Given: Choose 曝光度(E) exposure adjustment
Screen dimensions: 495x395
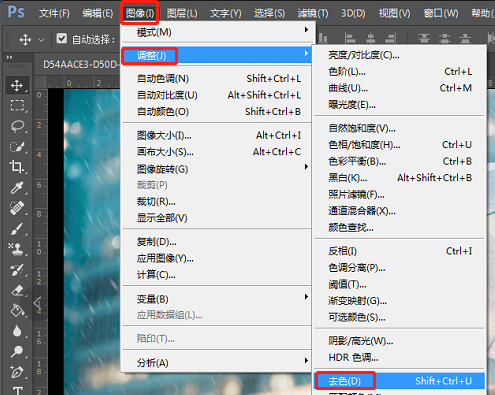Looking at the screenshot, I should point(399,105).
